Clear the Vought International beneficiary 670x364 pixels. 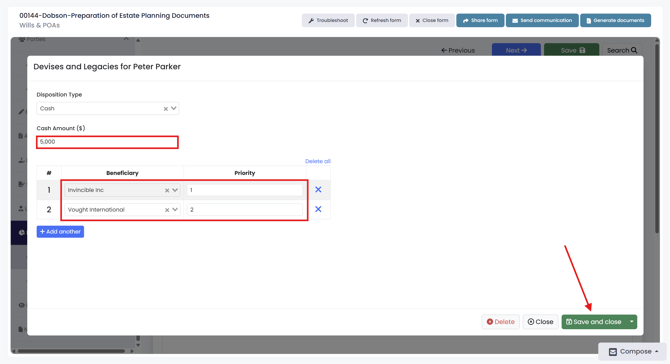pyautogui.click(x=167, y=210)
